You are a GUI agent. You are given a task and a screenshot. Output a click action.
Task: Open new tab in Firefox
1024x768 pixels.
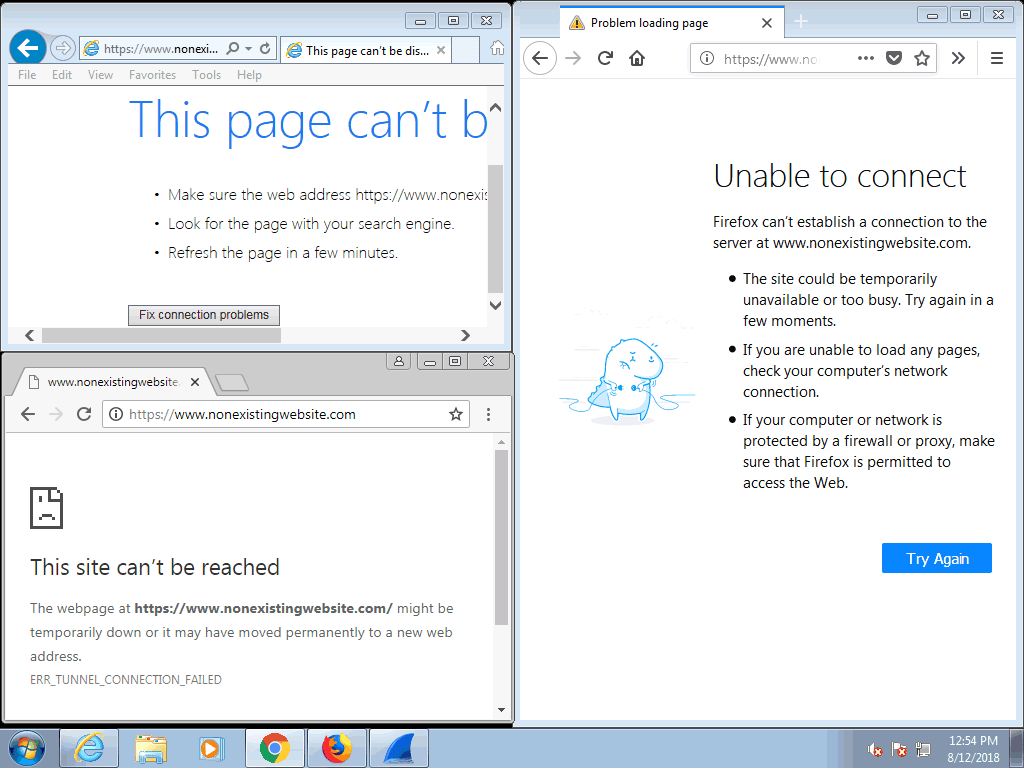pyautogui.click(x=800, y=22)
